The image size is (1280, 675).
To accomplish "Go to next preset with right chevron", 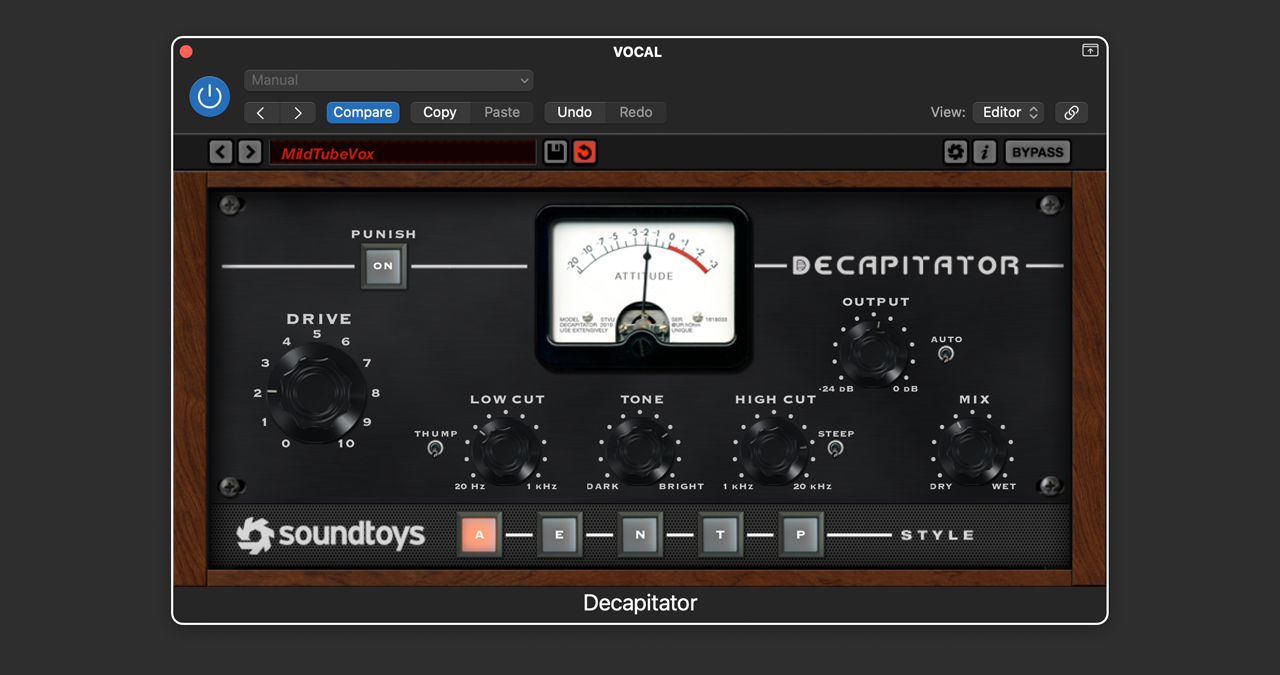I will tap(298, 113).
